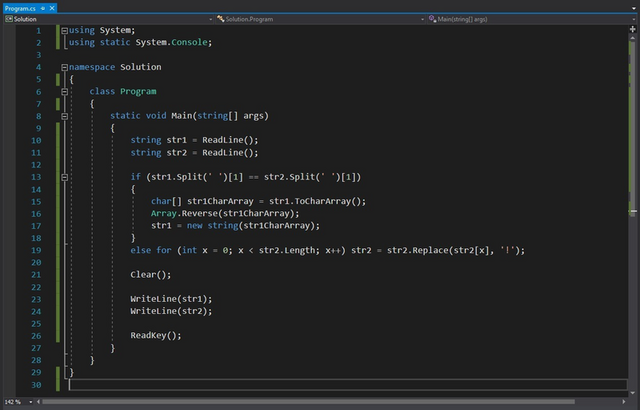
Task: Click the 'Program' class name
Action: [x=138, y=91]
